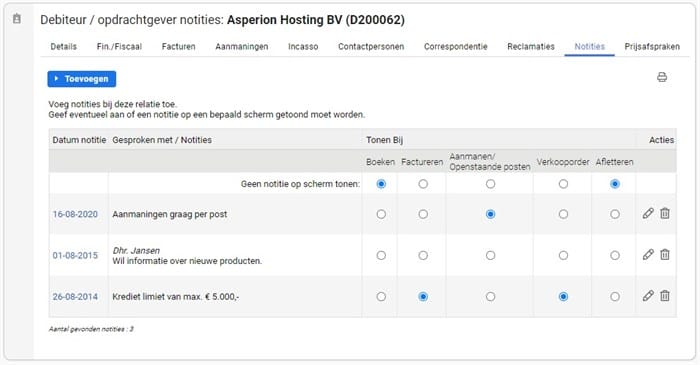The width and height of the screenshot is (700, 365).
Task: Switch to the Fin./Fiscaal tab
Action: pyautogui.click(x=119, y=46)
